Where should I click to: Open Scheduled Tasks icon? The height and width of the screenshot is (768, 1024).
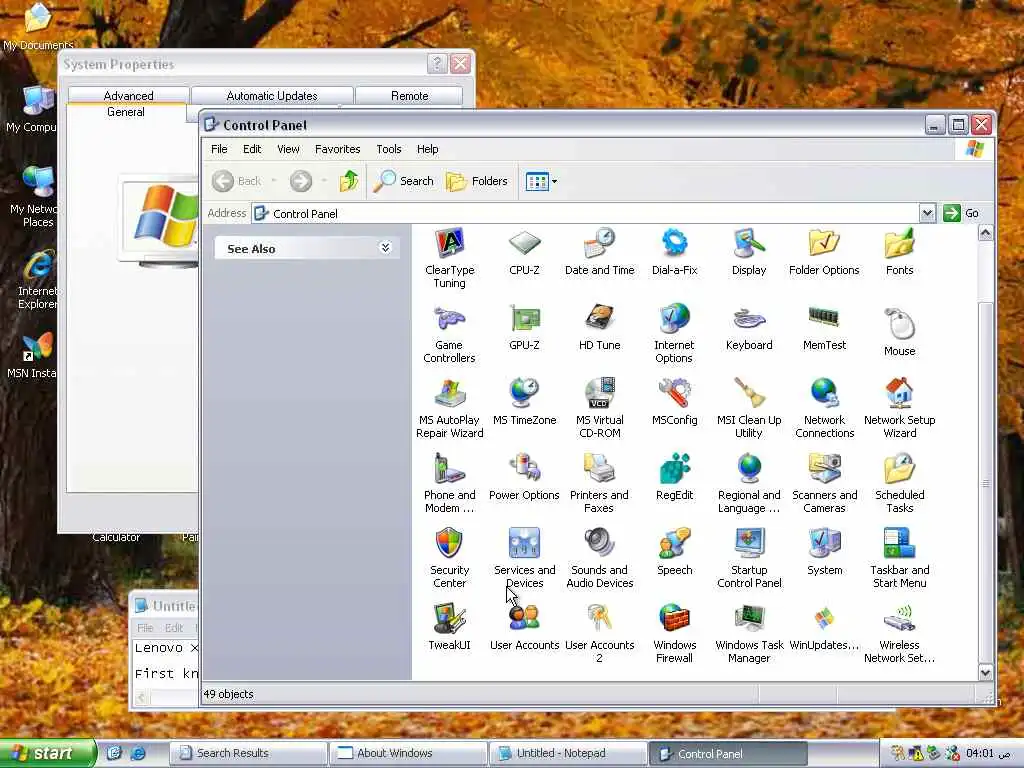tap(899, 483)
